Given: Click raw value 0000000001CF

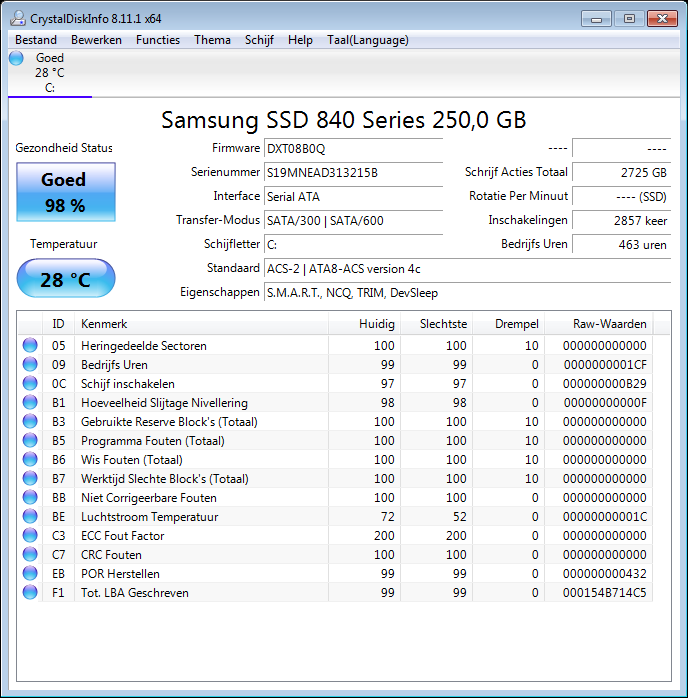Looking at the screenshot, I should click(x=605, y=365).
